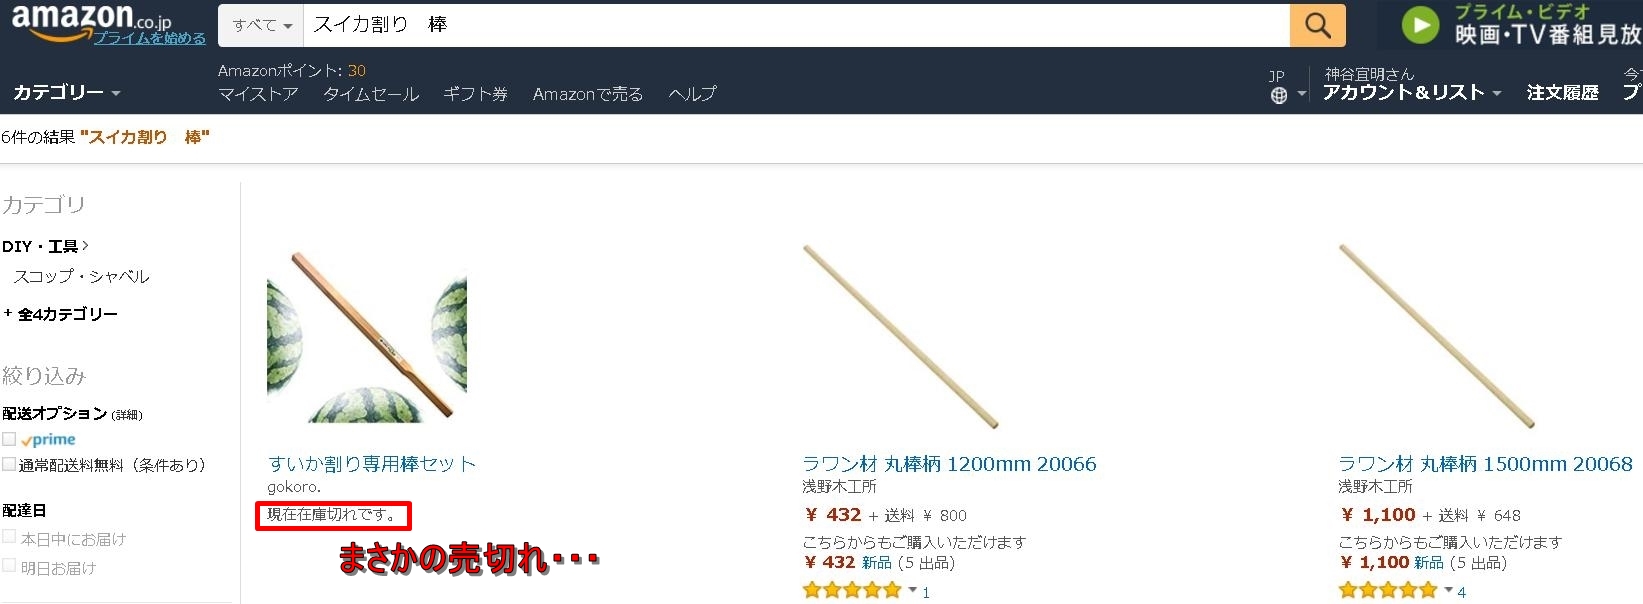The image size is (1643, 604).
Task: Open the five-star rating of the 1200mm item
Action: 852,590
